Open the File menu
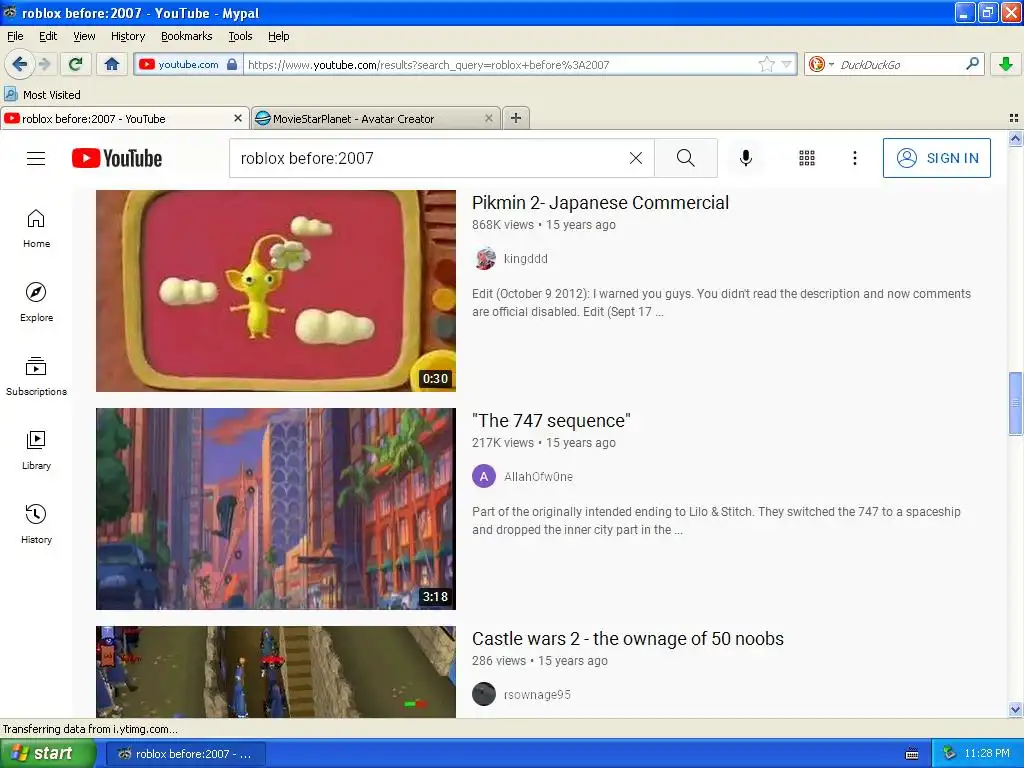 15,36
